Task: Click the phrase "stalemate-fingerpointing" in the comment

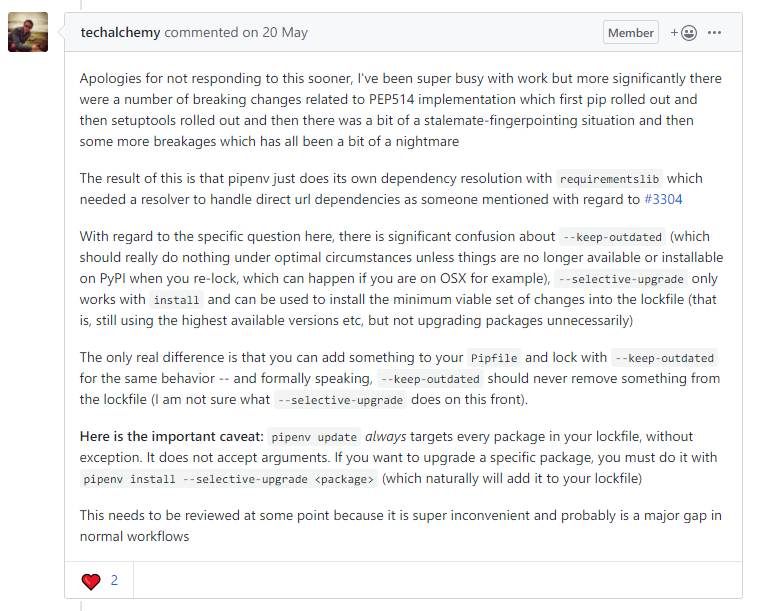Action: pyautogui.click(x=523, y=120)
